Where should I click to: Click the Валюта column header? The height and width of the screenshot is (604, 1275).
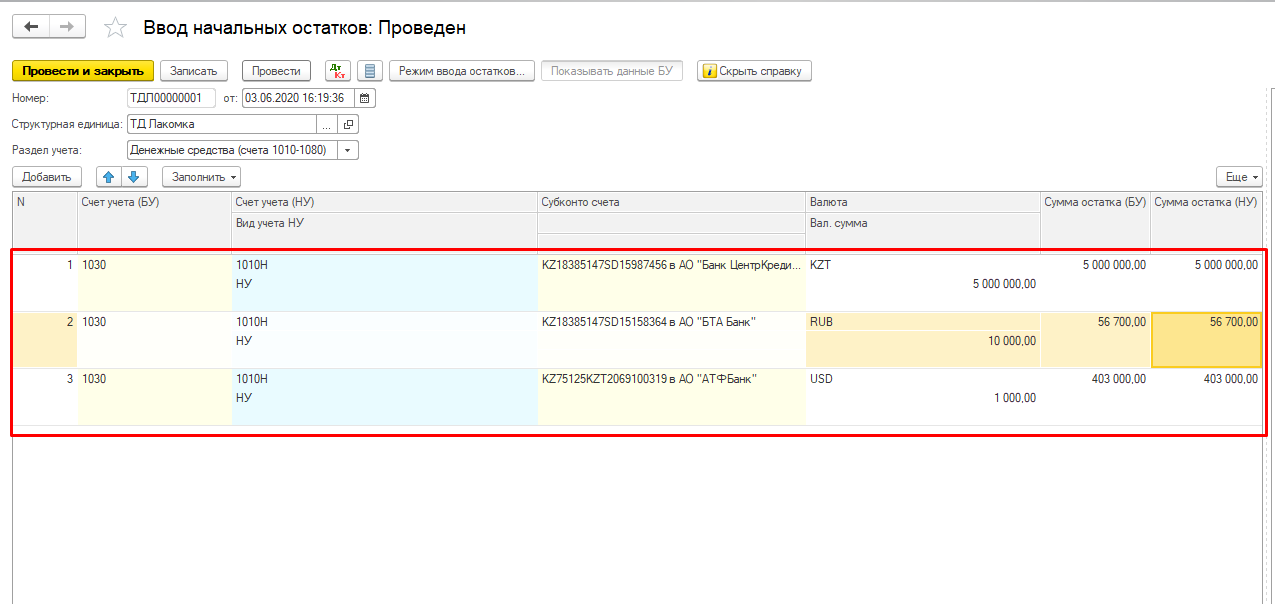point(922,202)
